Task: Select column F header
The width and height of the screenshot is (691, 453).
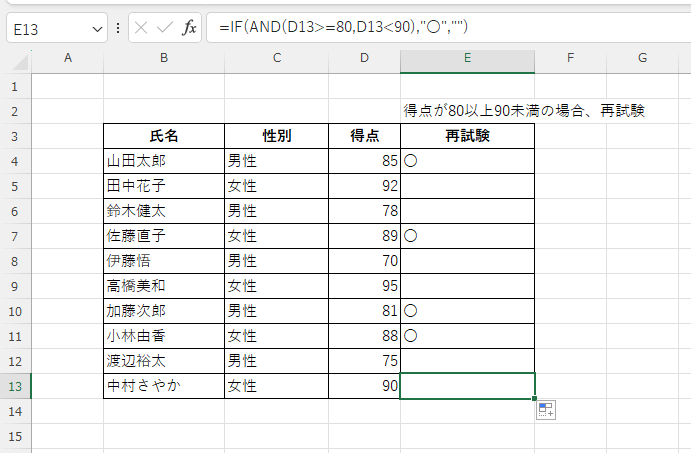Action: 570,58
